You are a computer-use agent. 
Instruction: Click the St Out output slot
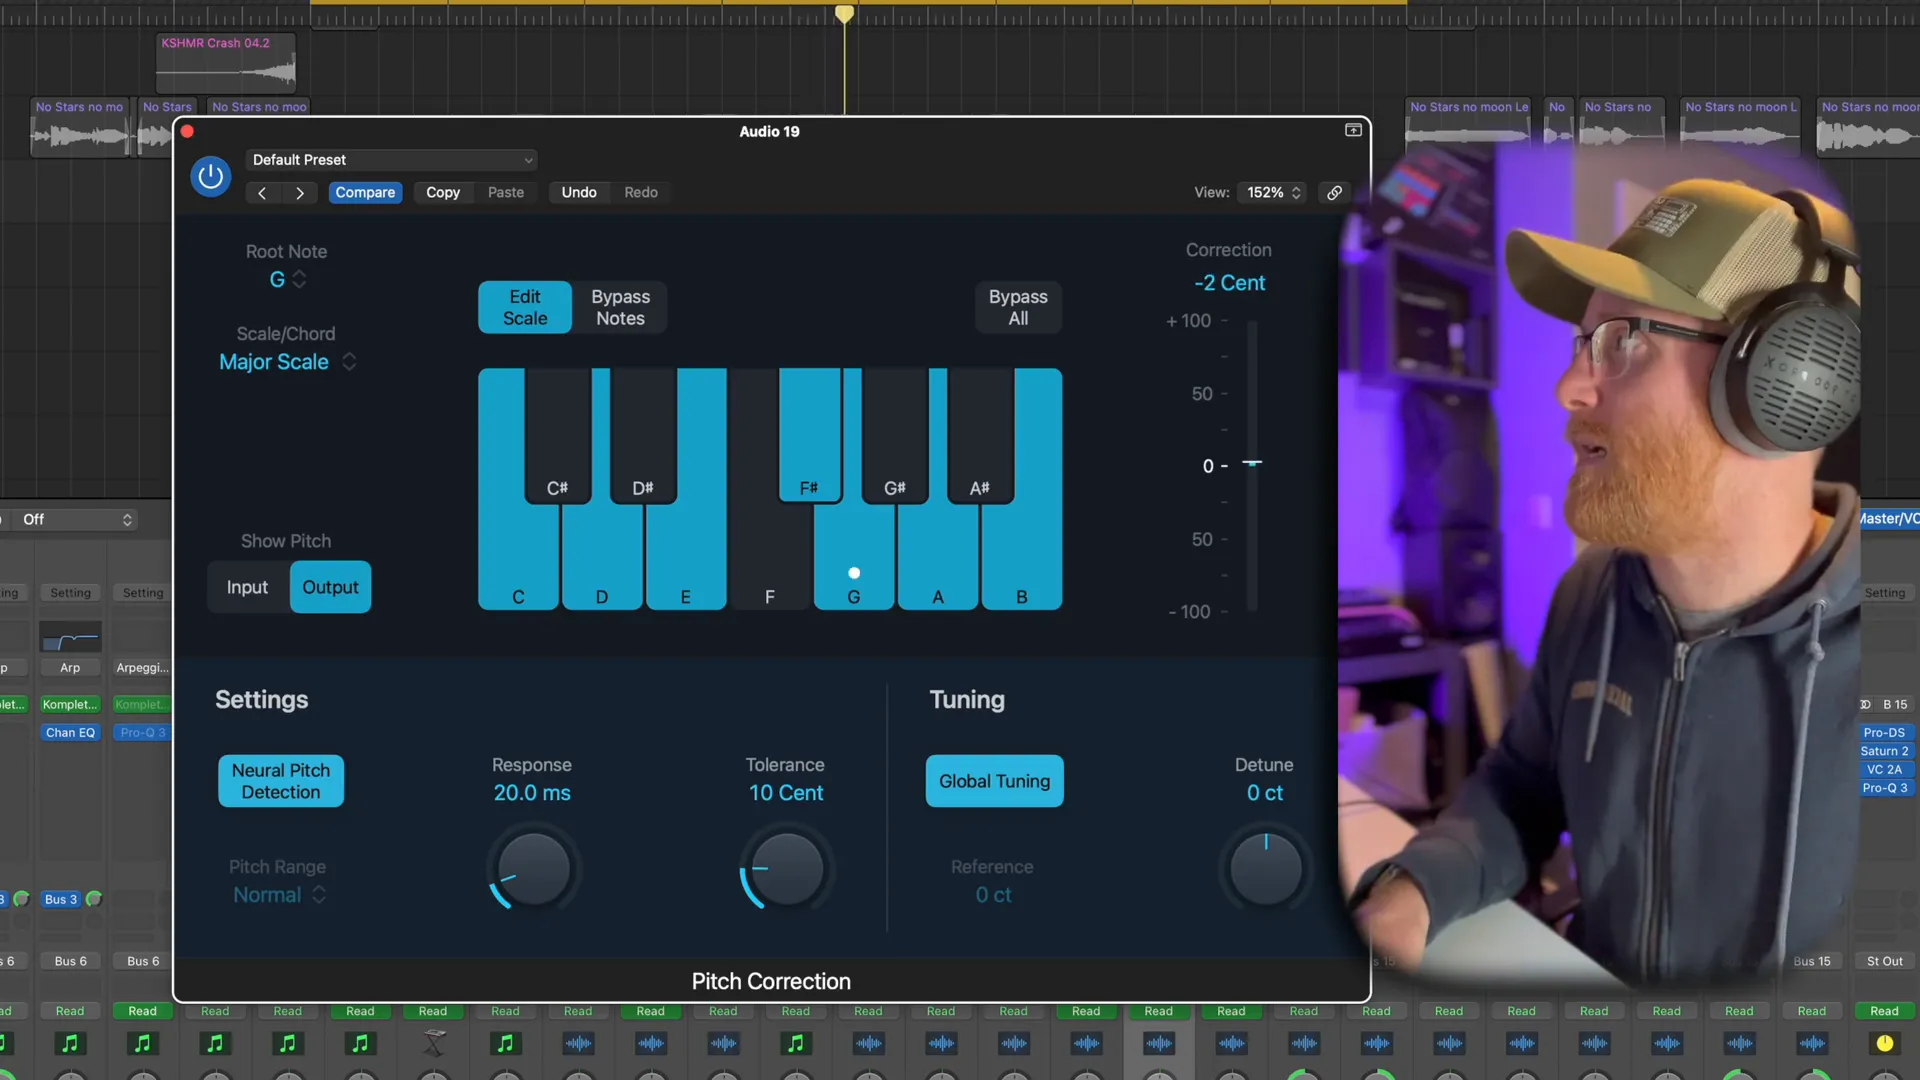pos(1884,961)
